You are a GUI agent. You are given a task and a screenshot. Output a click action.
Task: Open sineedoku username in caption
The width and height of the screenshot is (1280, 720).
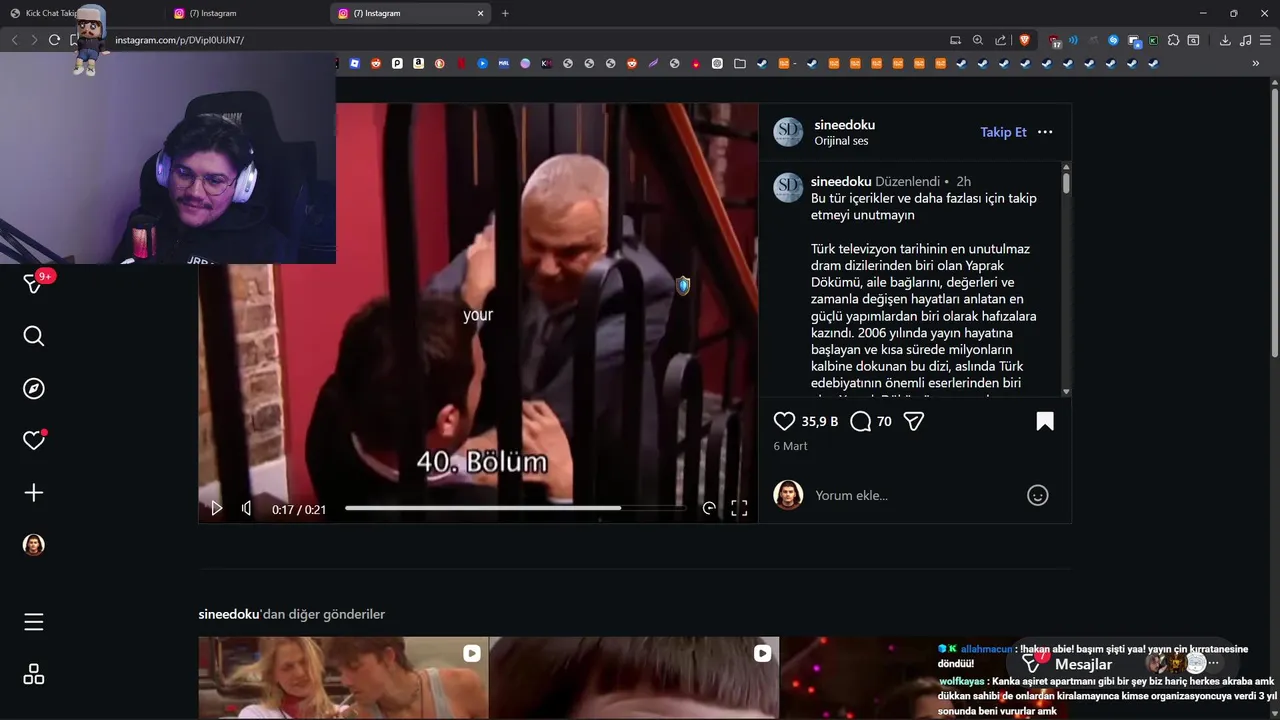(x=841, y=182)
